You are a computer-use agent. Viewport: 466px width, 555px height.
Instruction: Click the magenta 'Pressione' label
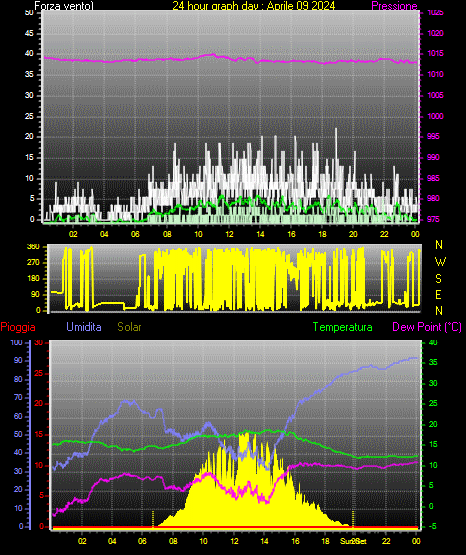tap(394, 6)
